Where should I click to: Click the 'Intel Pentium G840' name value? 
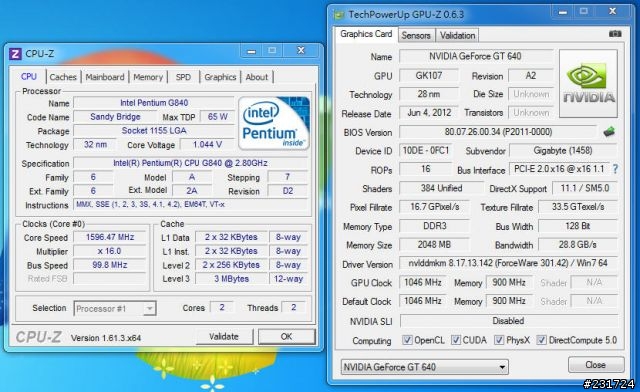tap(154, 103)
